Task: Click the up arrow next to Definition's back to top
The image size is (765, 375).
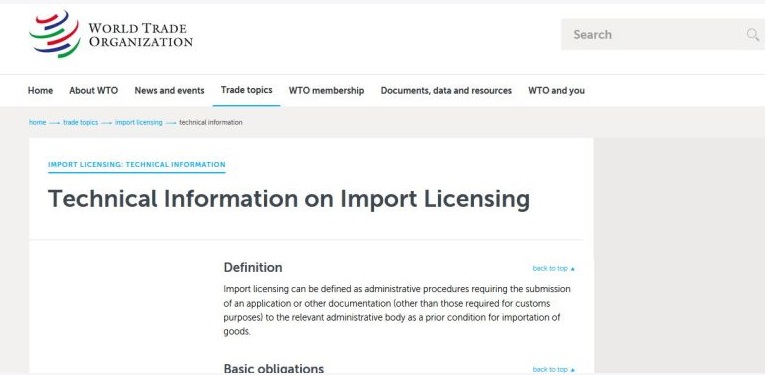Action: click(x=573, y=269)
